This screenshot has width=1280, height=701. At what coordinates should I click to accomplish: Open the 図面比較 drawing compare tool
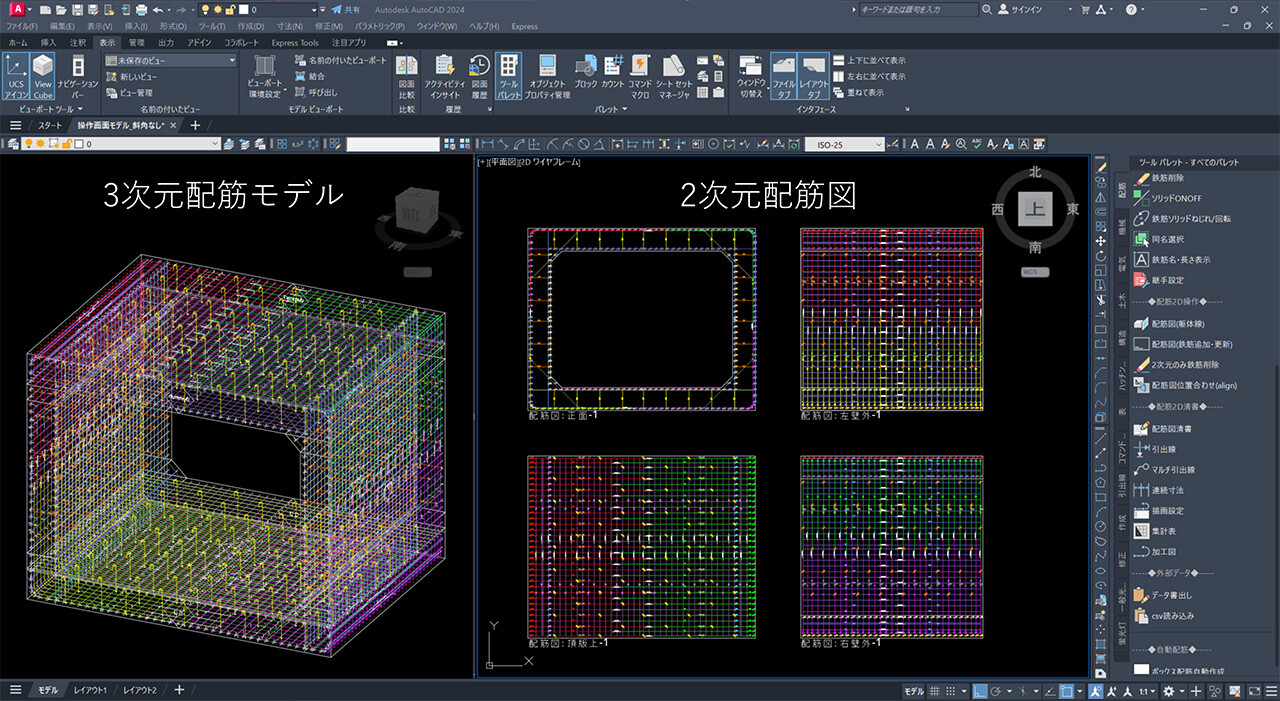406,77
